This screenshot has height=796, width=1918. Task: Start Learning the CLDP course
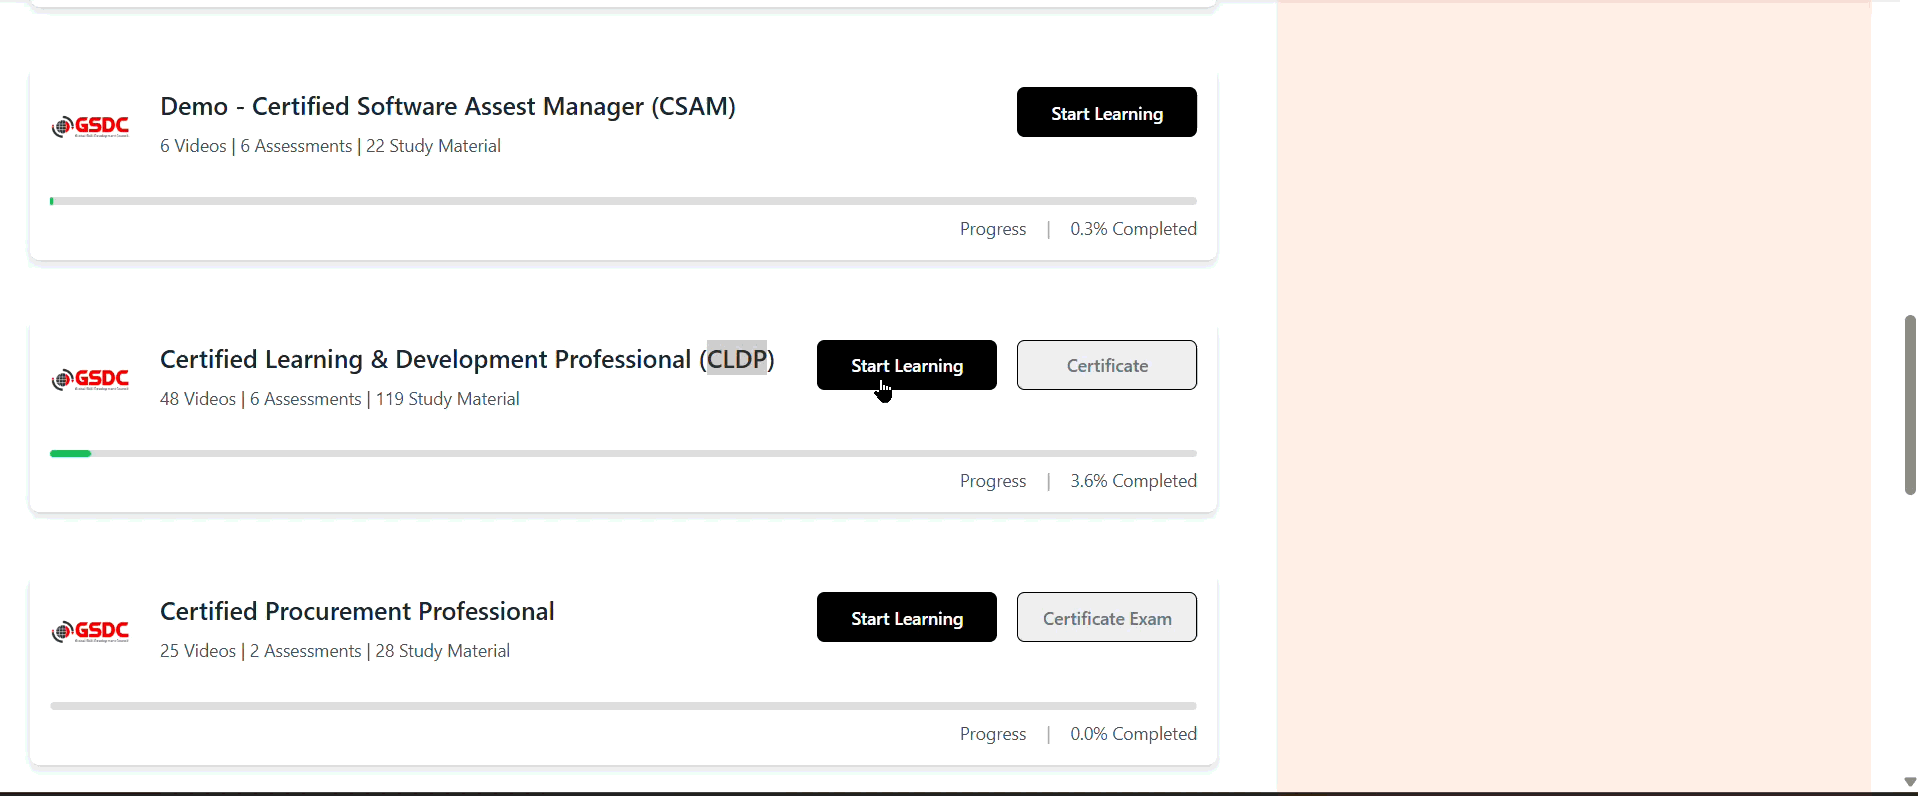pyautogui.click(x=906, y=365)
